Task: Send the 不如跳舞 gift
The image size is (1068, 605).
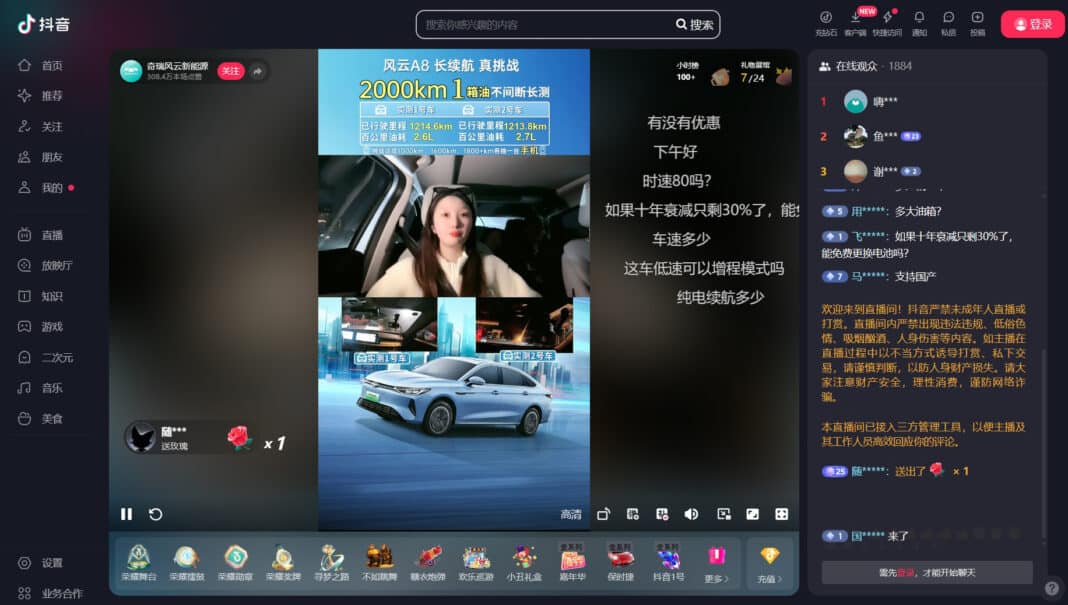Action: pyautogui.click(x=379, y=563)
